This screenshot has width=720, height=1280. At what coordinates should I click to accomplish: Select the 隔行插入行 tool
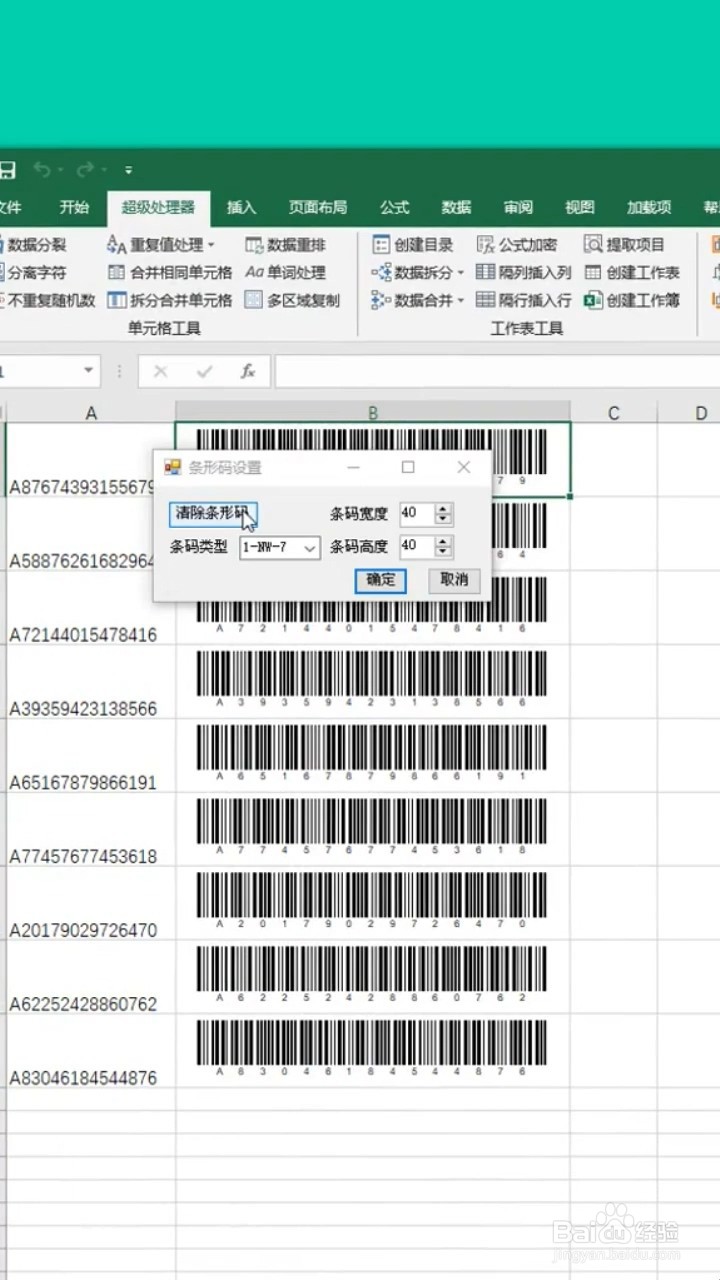click(x=523, y=300)
